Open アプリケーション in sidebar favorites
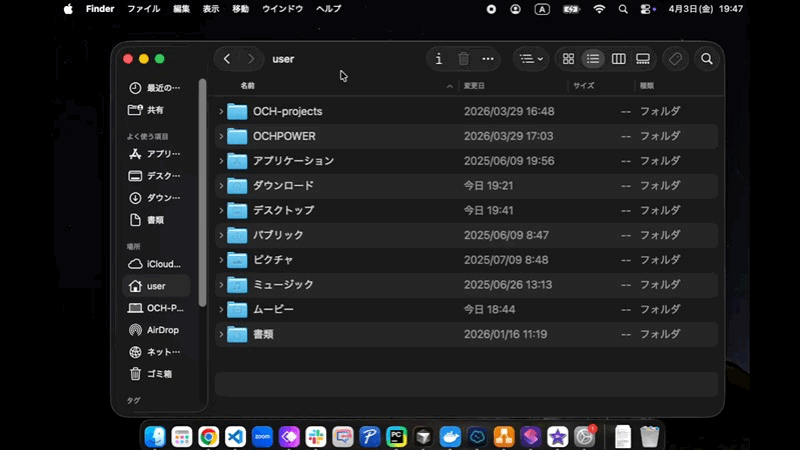Viewport: 800px width, 450px height. pos(155,154)
